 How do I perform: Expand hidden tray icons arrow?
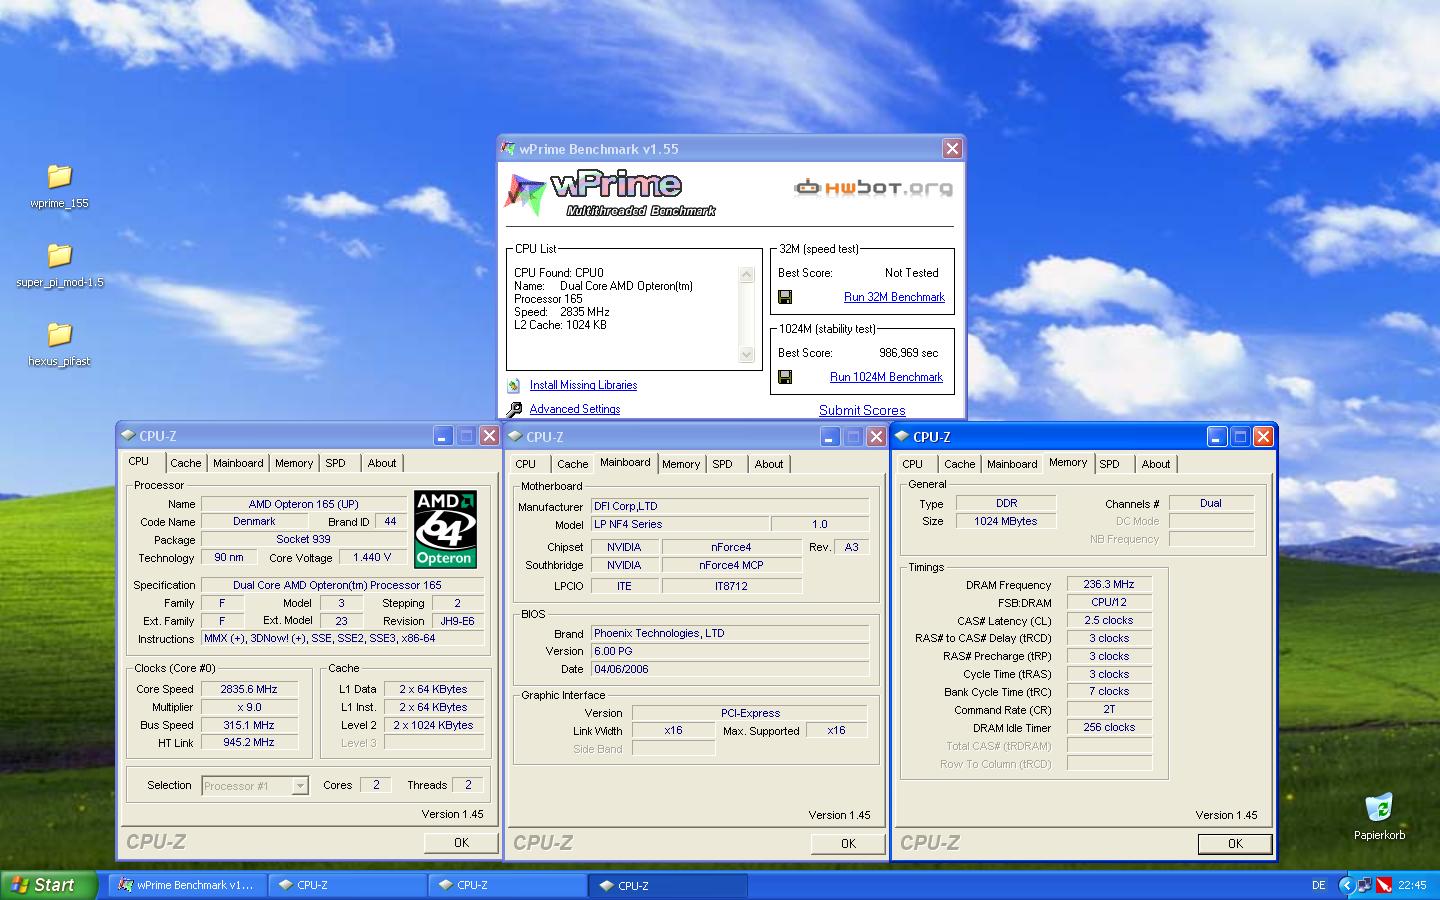click(1348, 885)
